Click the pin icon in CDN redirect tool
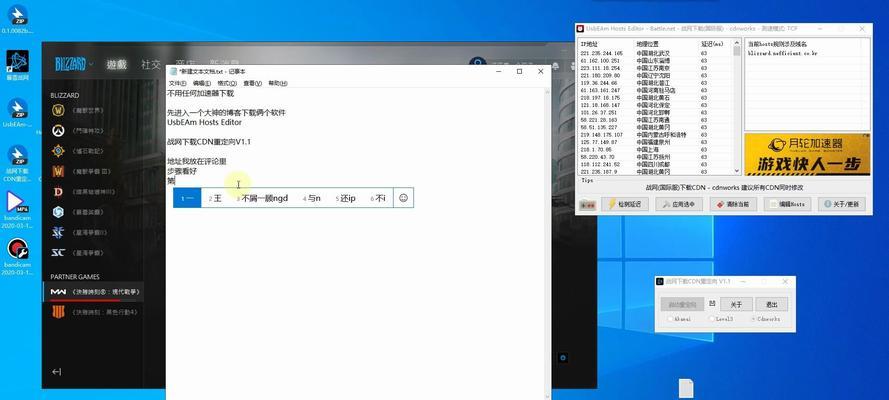This screenshot has width=889, height=400. pos(712,303)
